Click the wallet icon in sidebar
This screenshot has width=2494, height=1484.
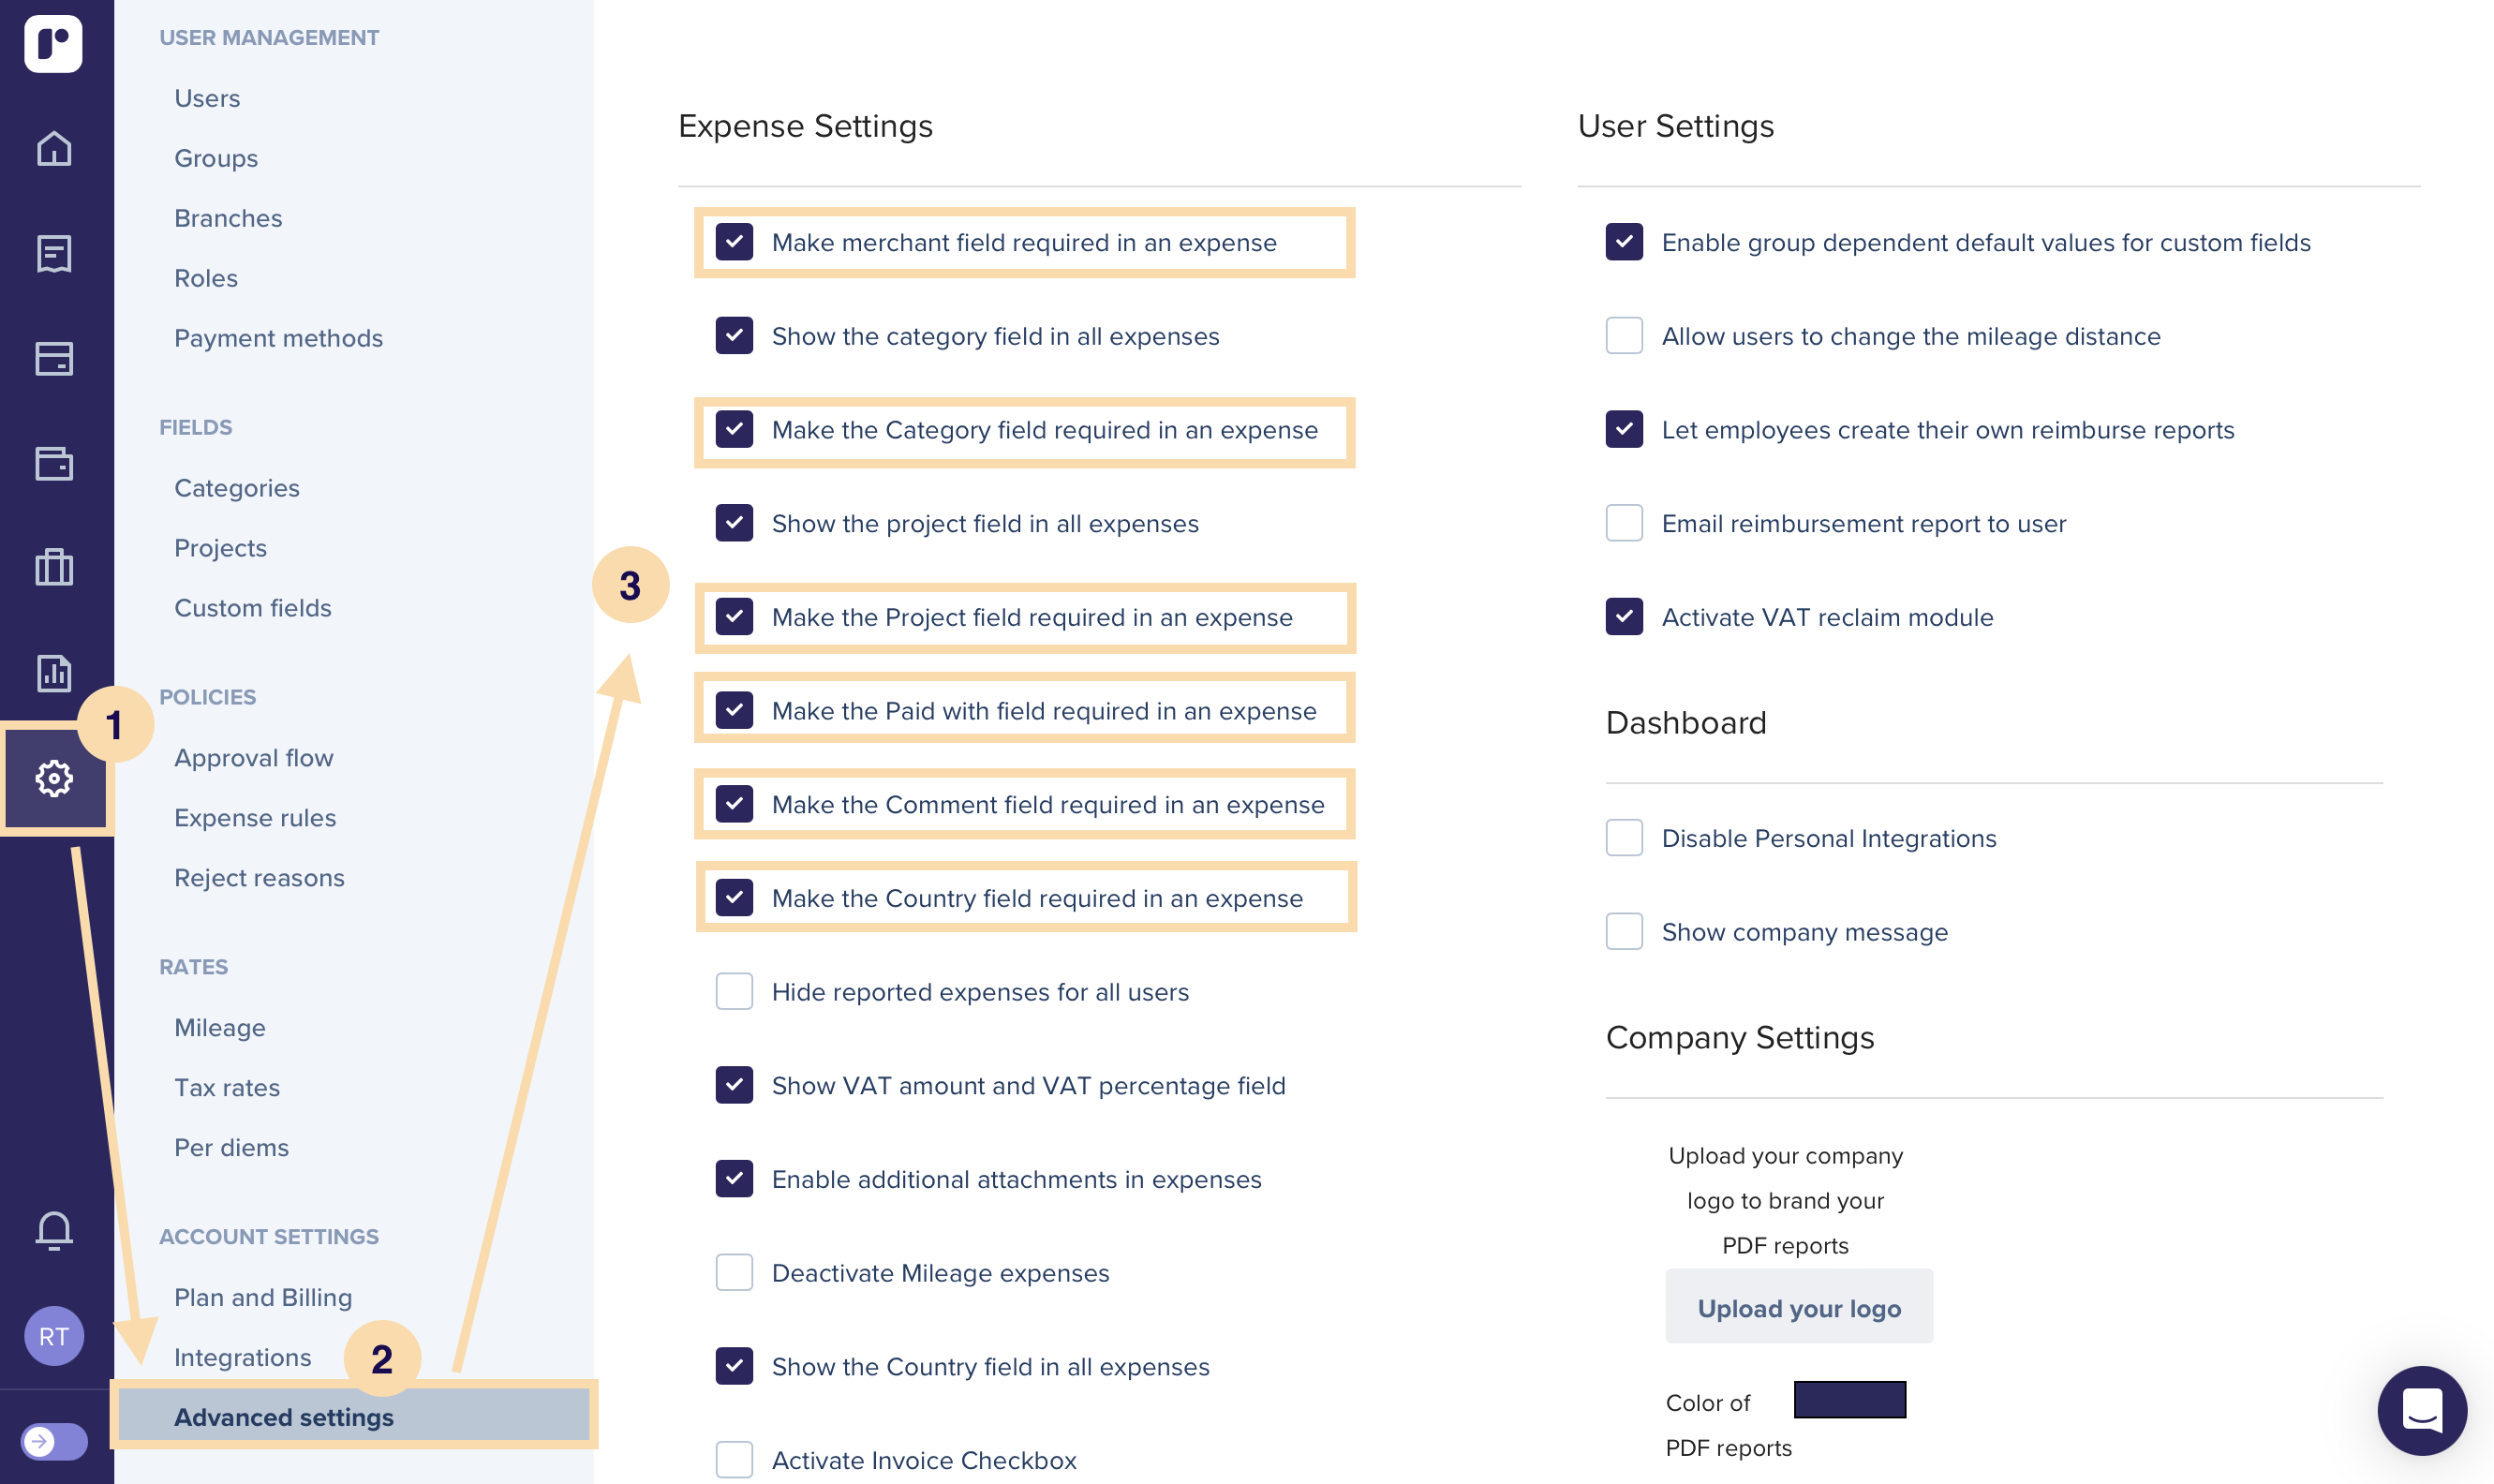54,463
